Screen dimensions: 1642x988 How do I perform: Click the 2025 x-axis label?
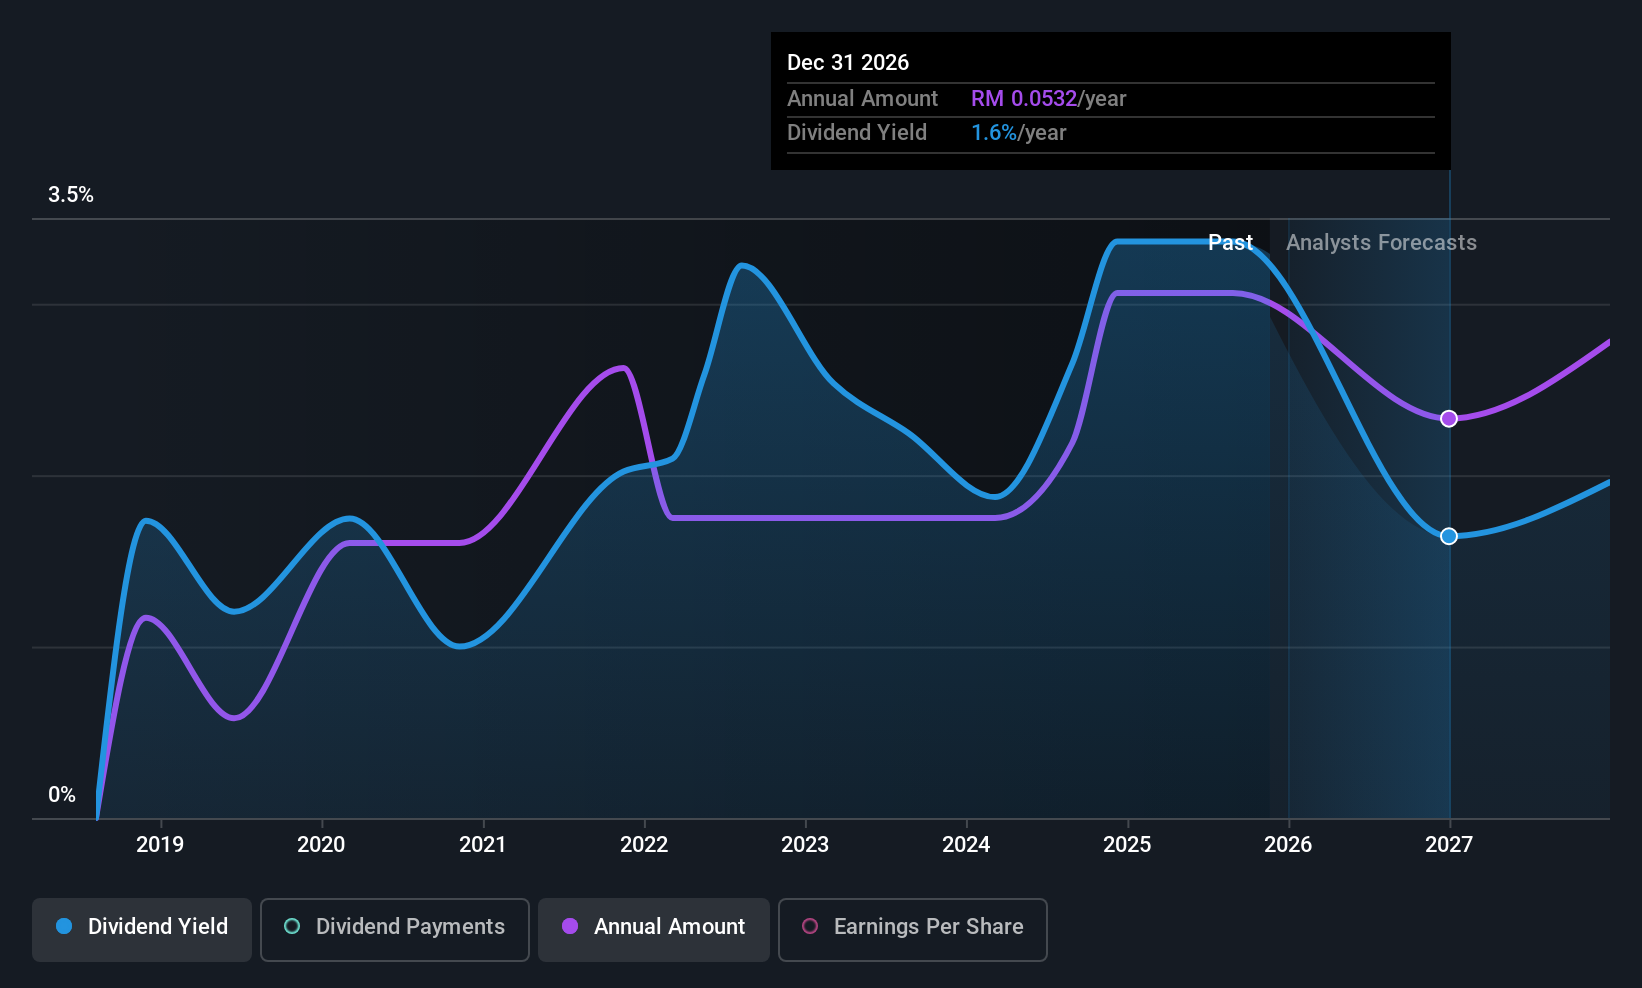point(1127,845)
